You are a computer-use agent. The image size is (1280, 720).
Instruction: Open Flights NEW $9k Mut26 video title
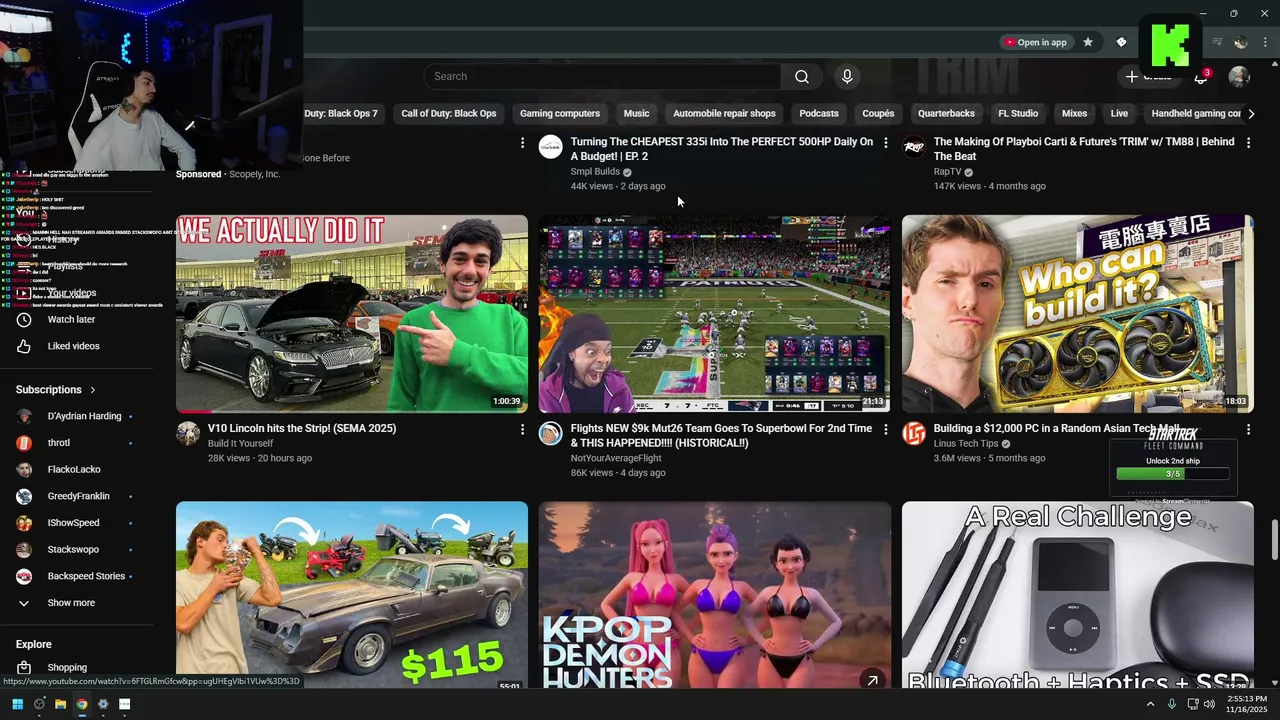click(x=721, y=436)
